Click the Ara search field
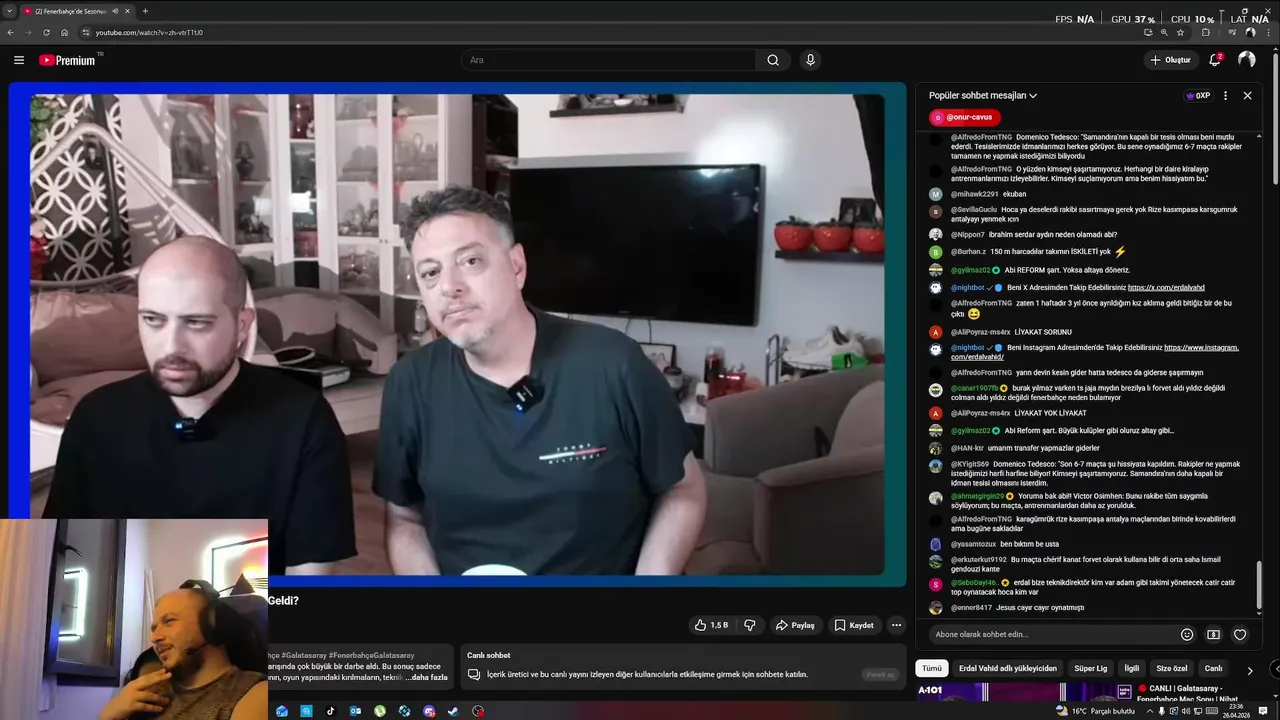 click(610, 60)
